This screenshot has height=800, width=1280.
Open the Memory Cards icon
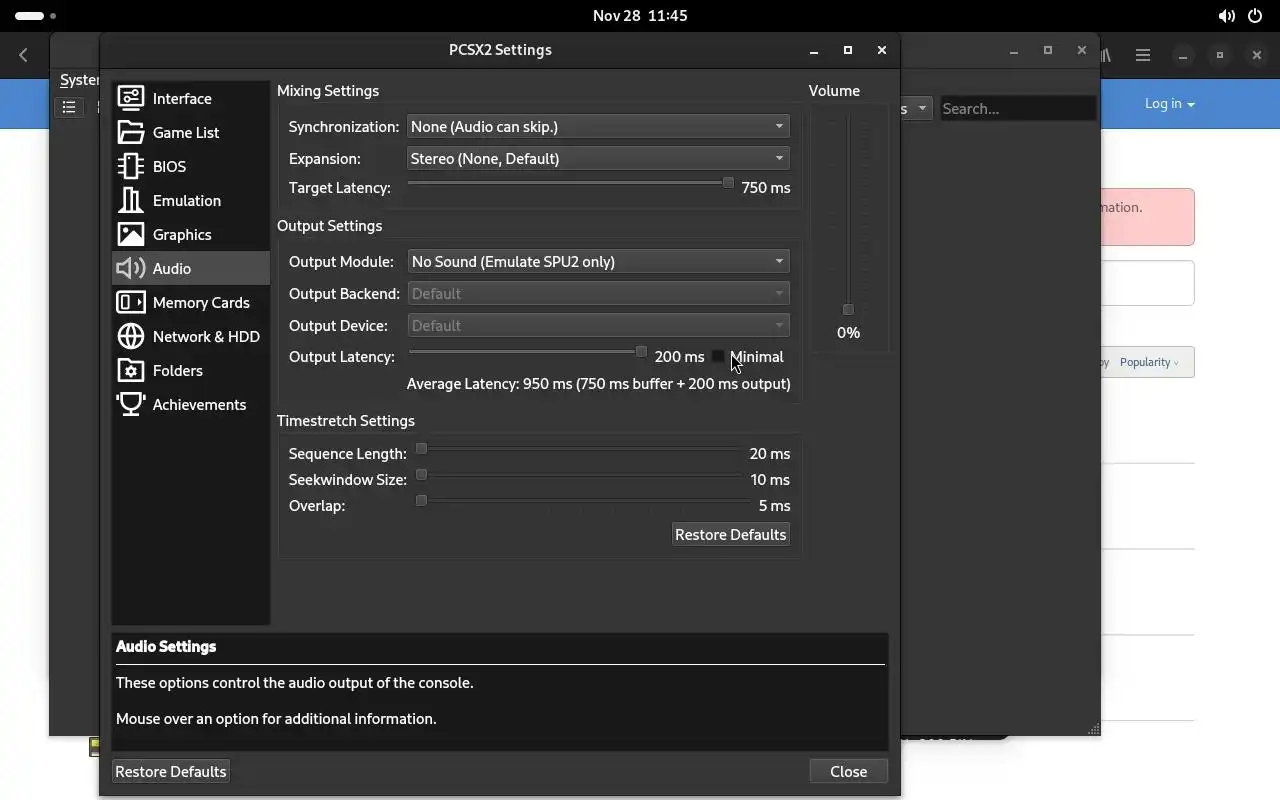pyautogui.click(x=131, y=302)
